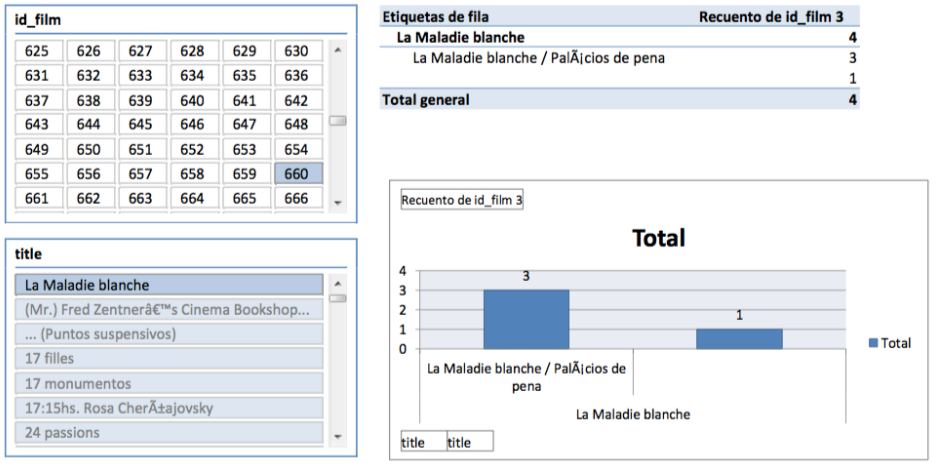938x466 pixels.
Task: Select id_film slicer item 648
Action: pyautogui.click(x=299, y=124)
